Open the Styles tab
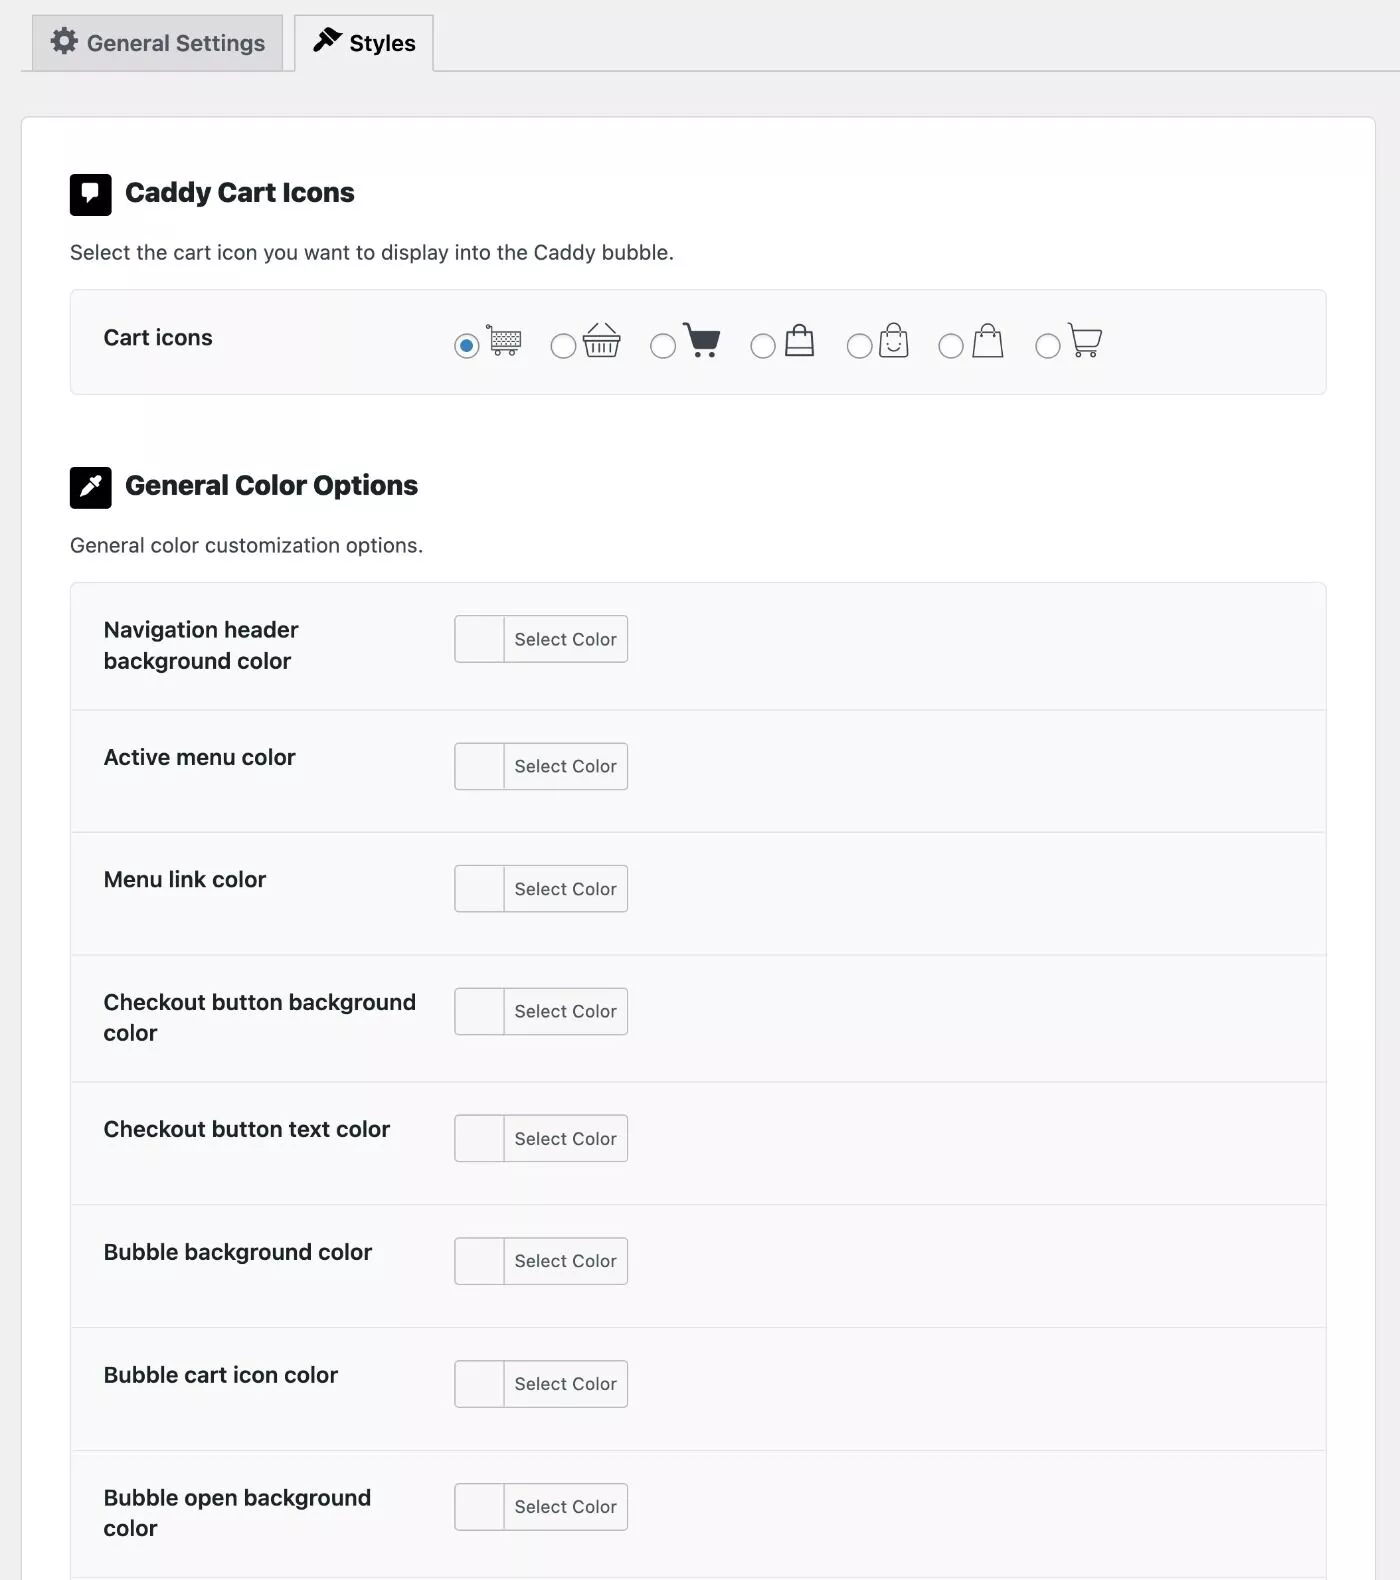The image size is (1400, 1580). (364, 43)
